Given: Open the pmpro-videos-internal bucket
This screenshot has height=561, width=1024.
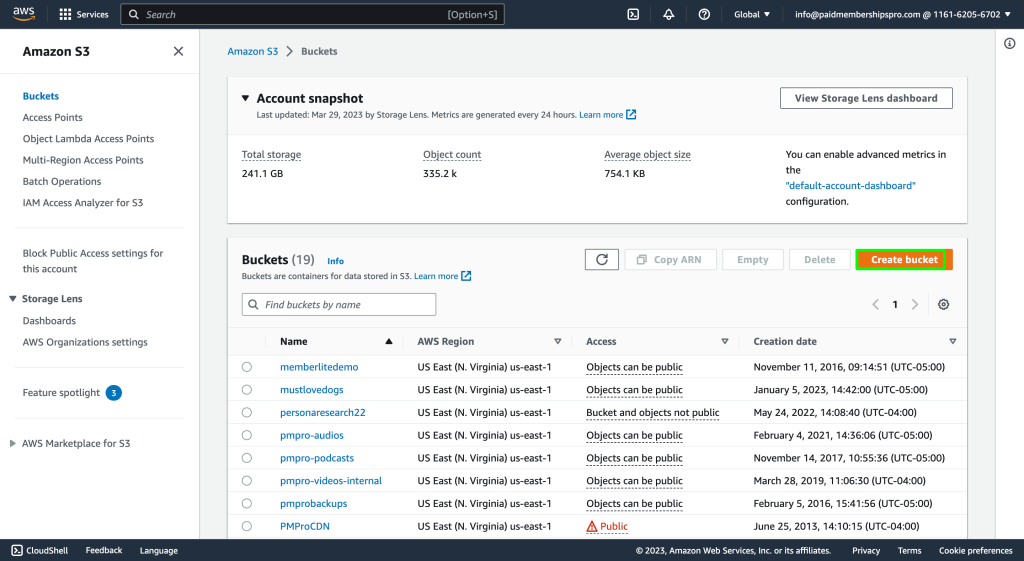Looking at the screenshot, I should click(330, 481).
